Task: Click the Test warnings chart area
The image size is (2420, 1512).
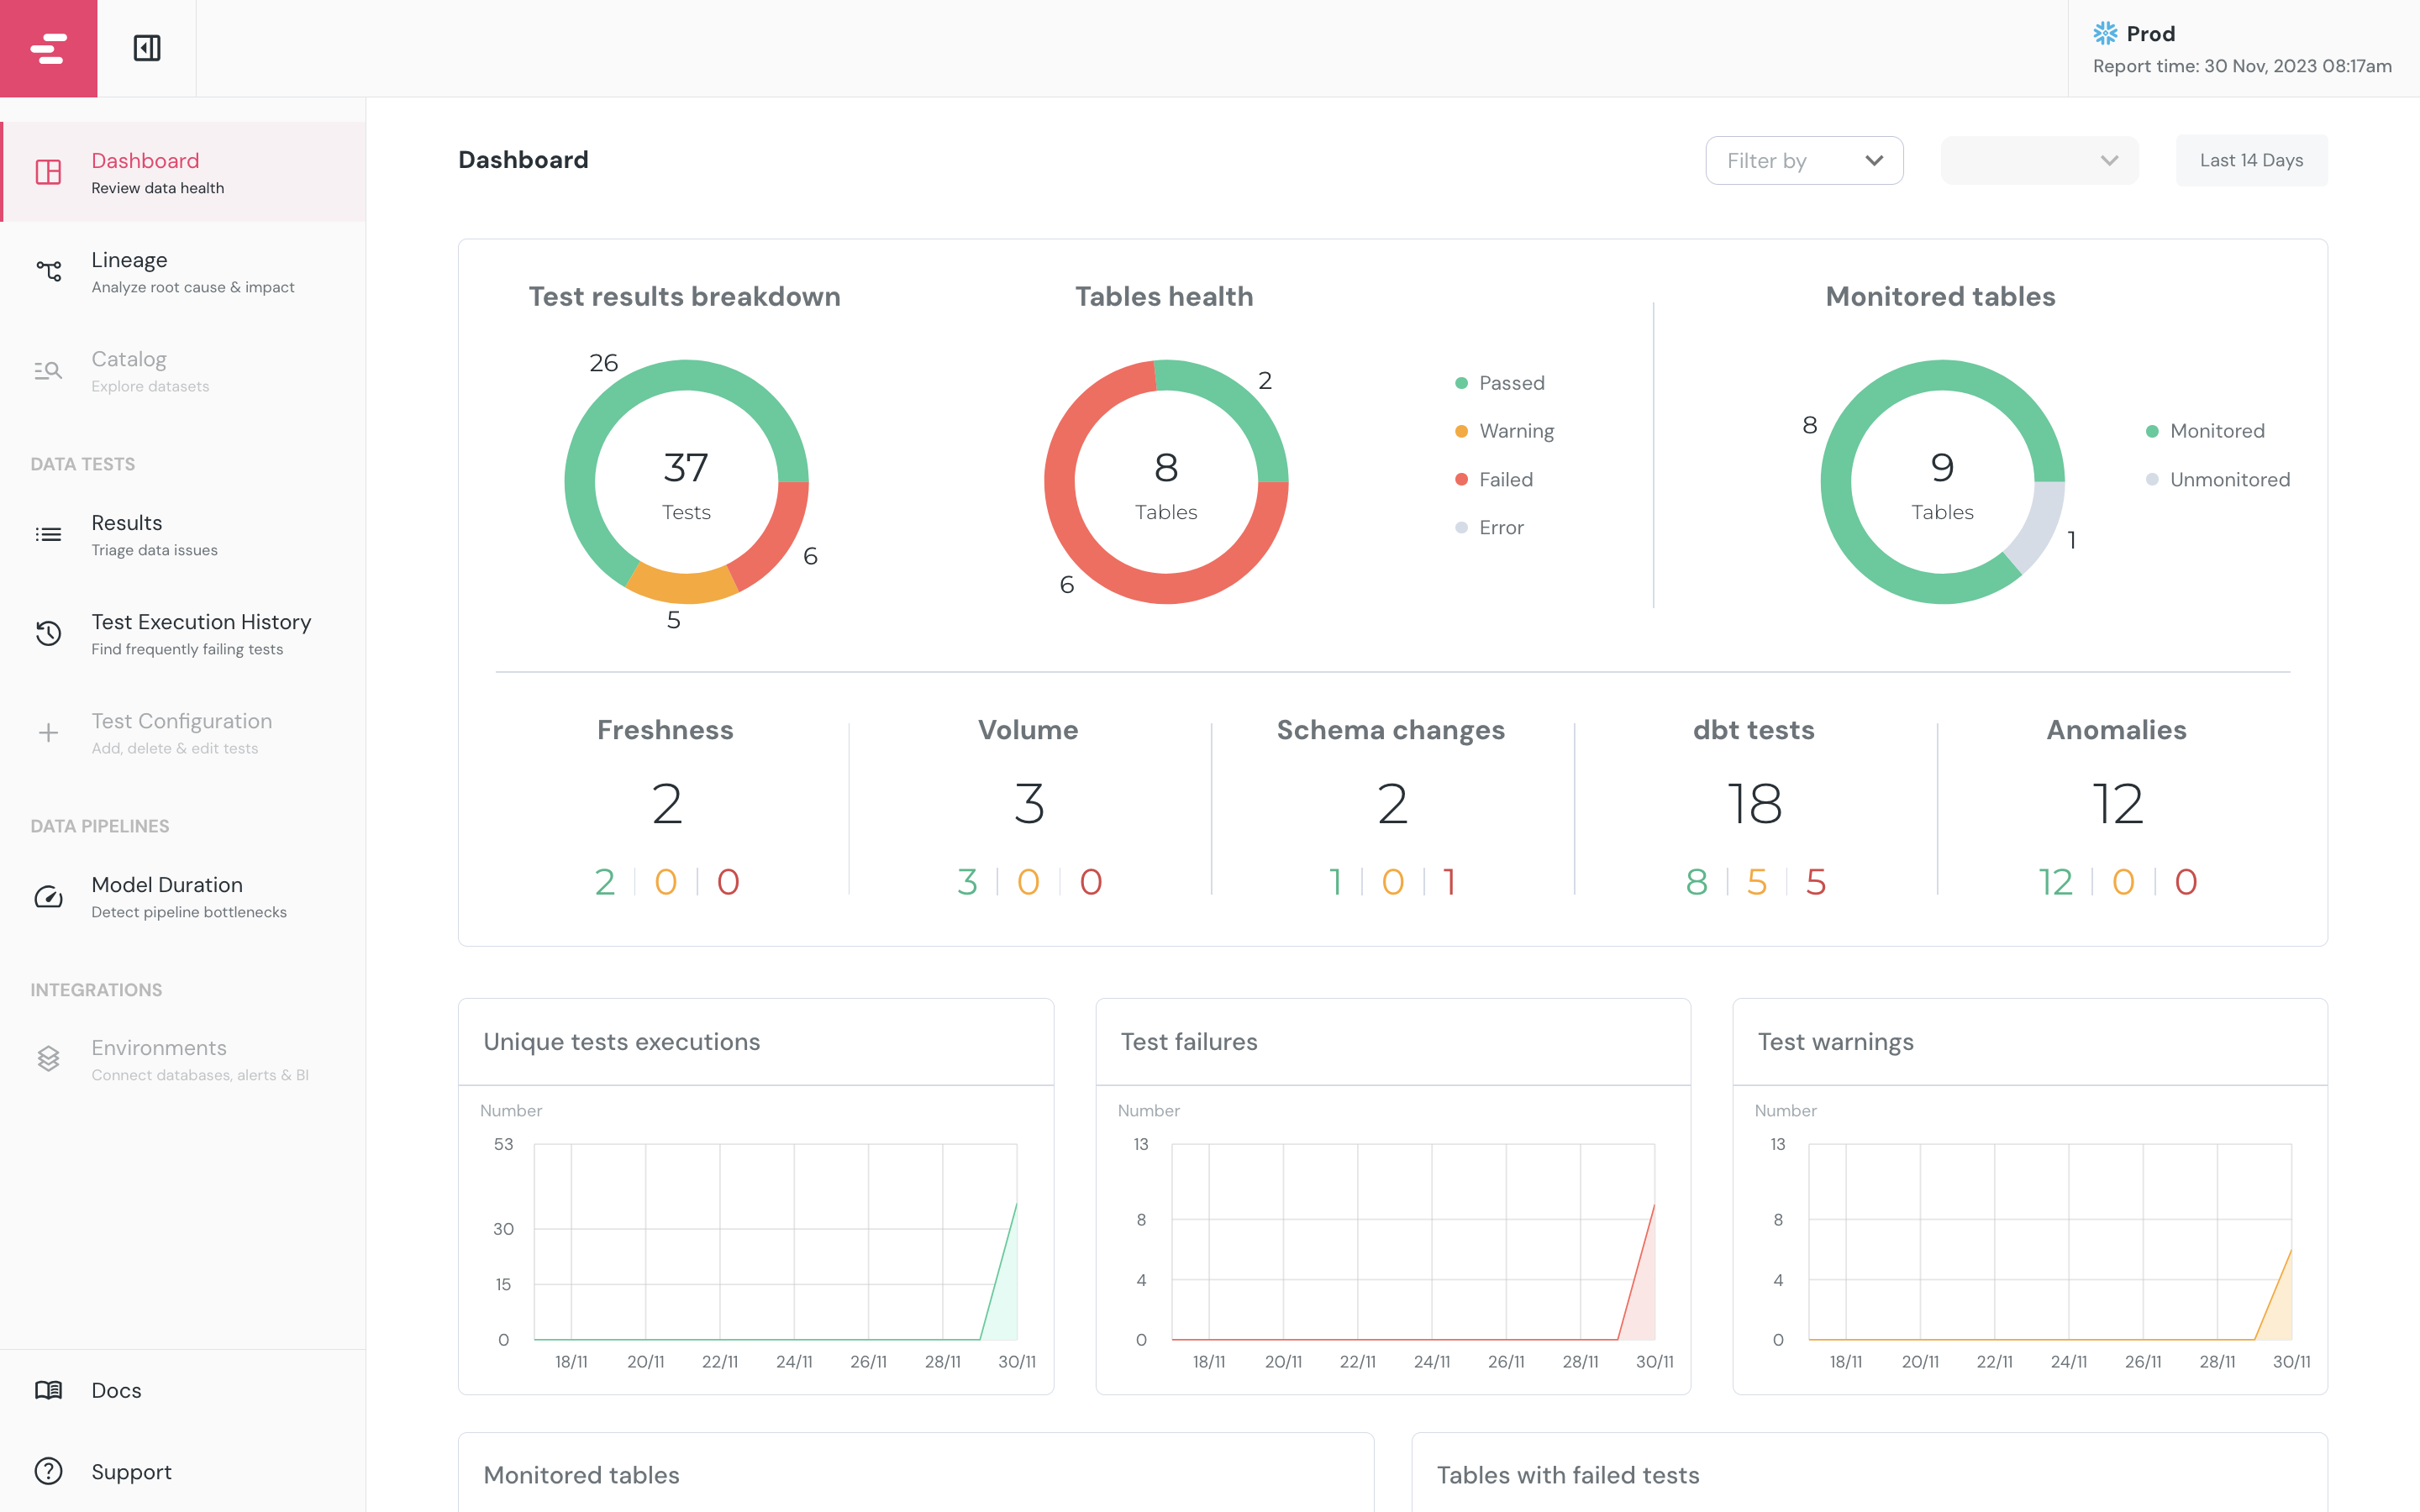Action: pyautogui.click(x=2050, y=1241)
